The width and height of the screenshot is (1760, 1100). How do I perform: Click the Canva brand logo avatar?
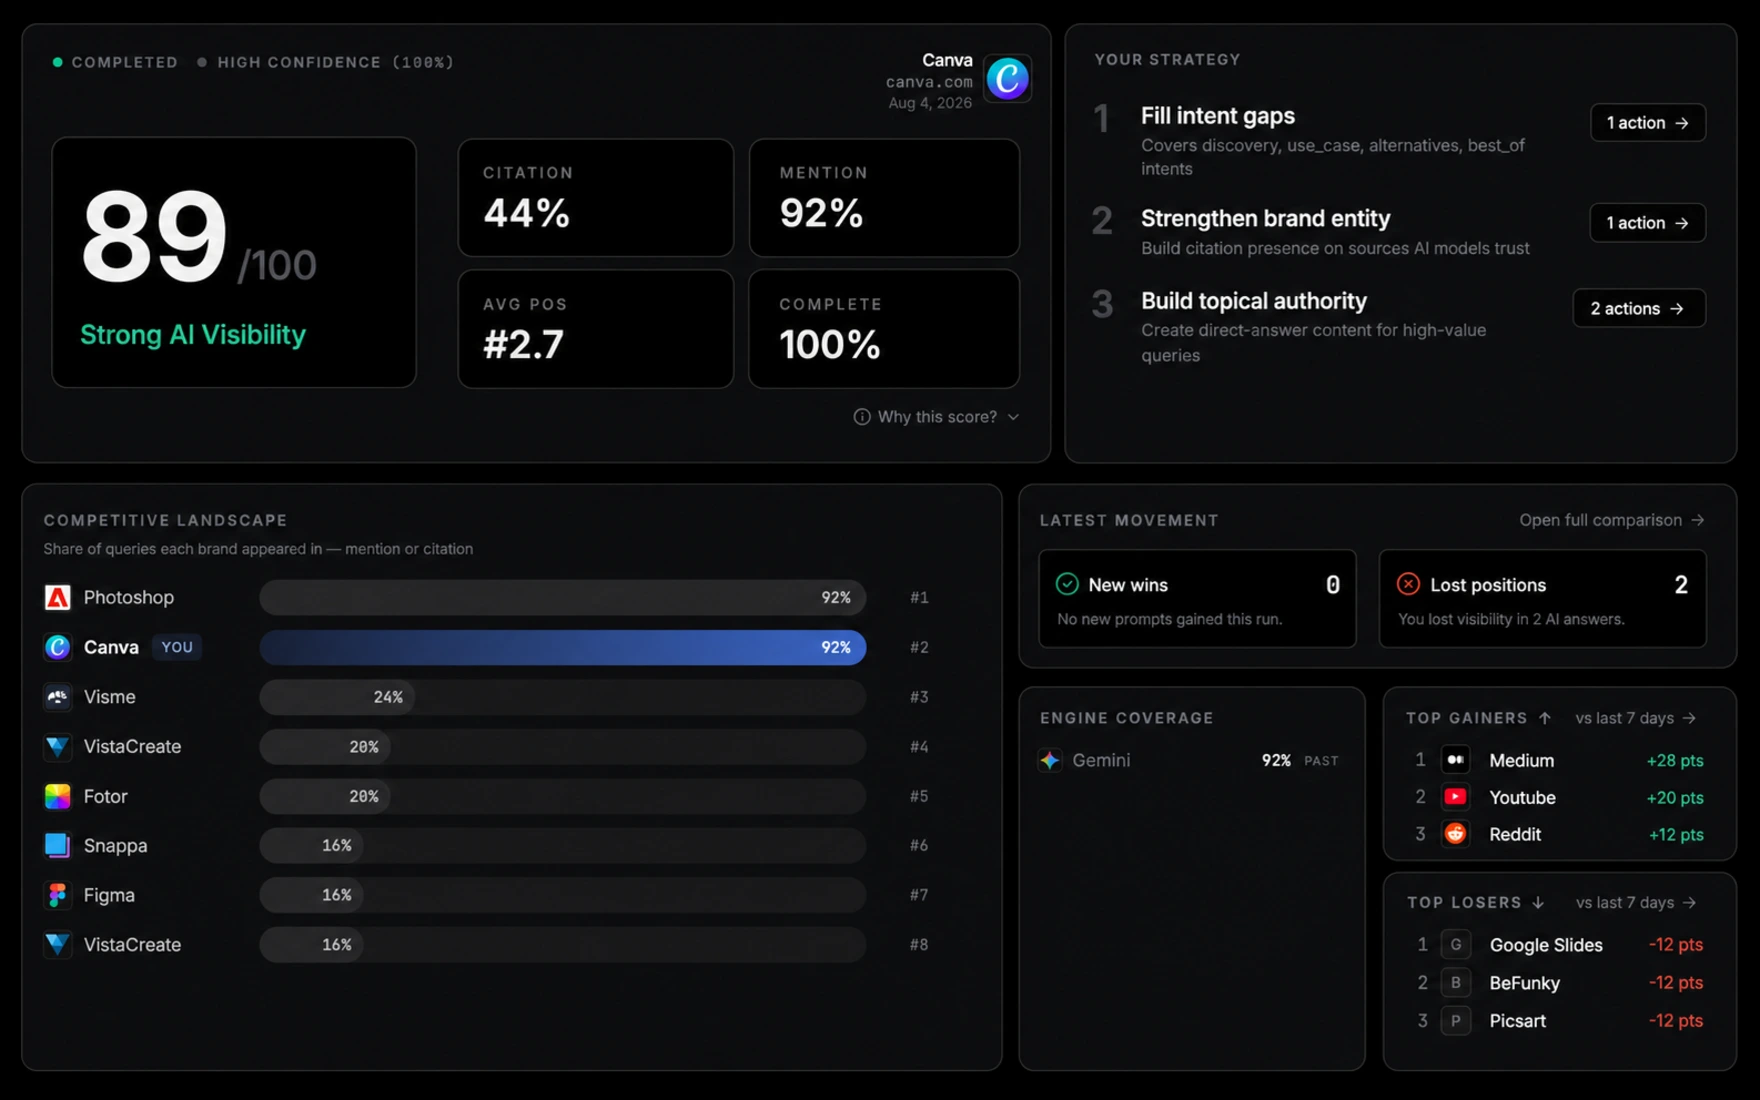click(1007, 78)
